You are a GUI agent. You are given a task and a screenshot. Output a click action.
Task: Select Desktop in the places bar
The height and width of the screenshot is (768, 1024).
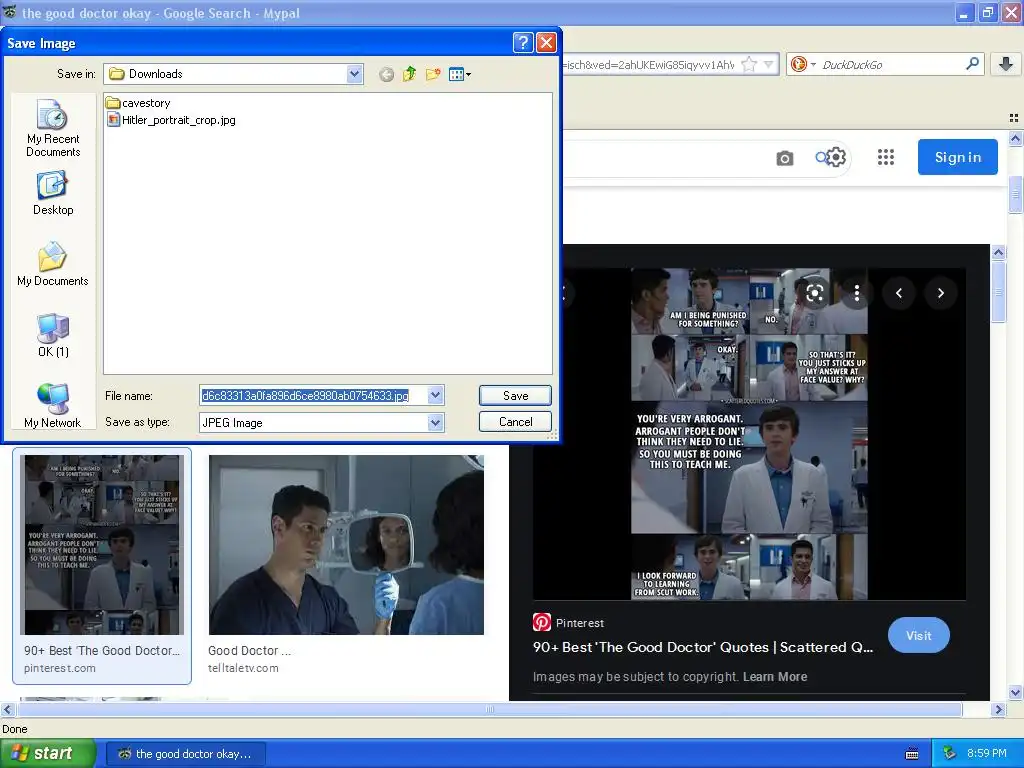pos(53,193)
